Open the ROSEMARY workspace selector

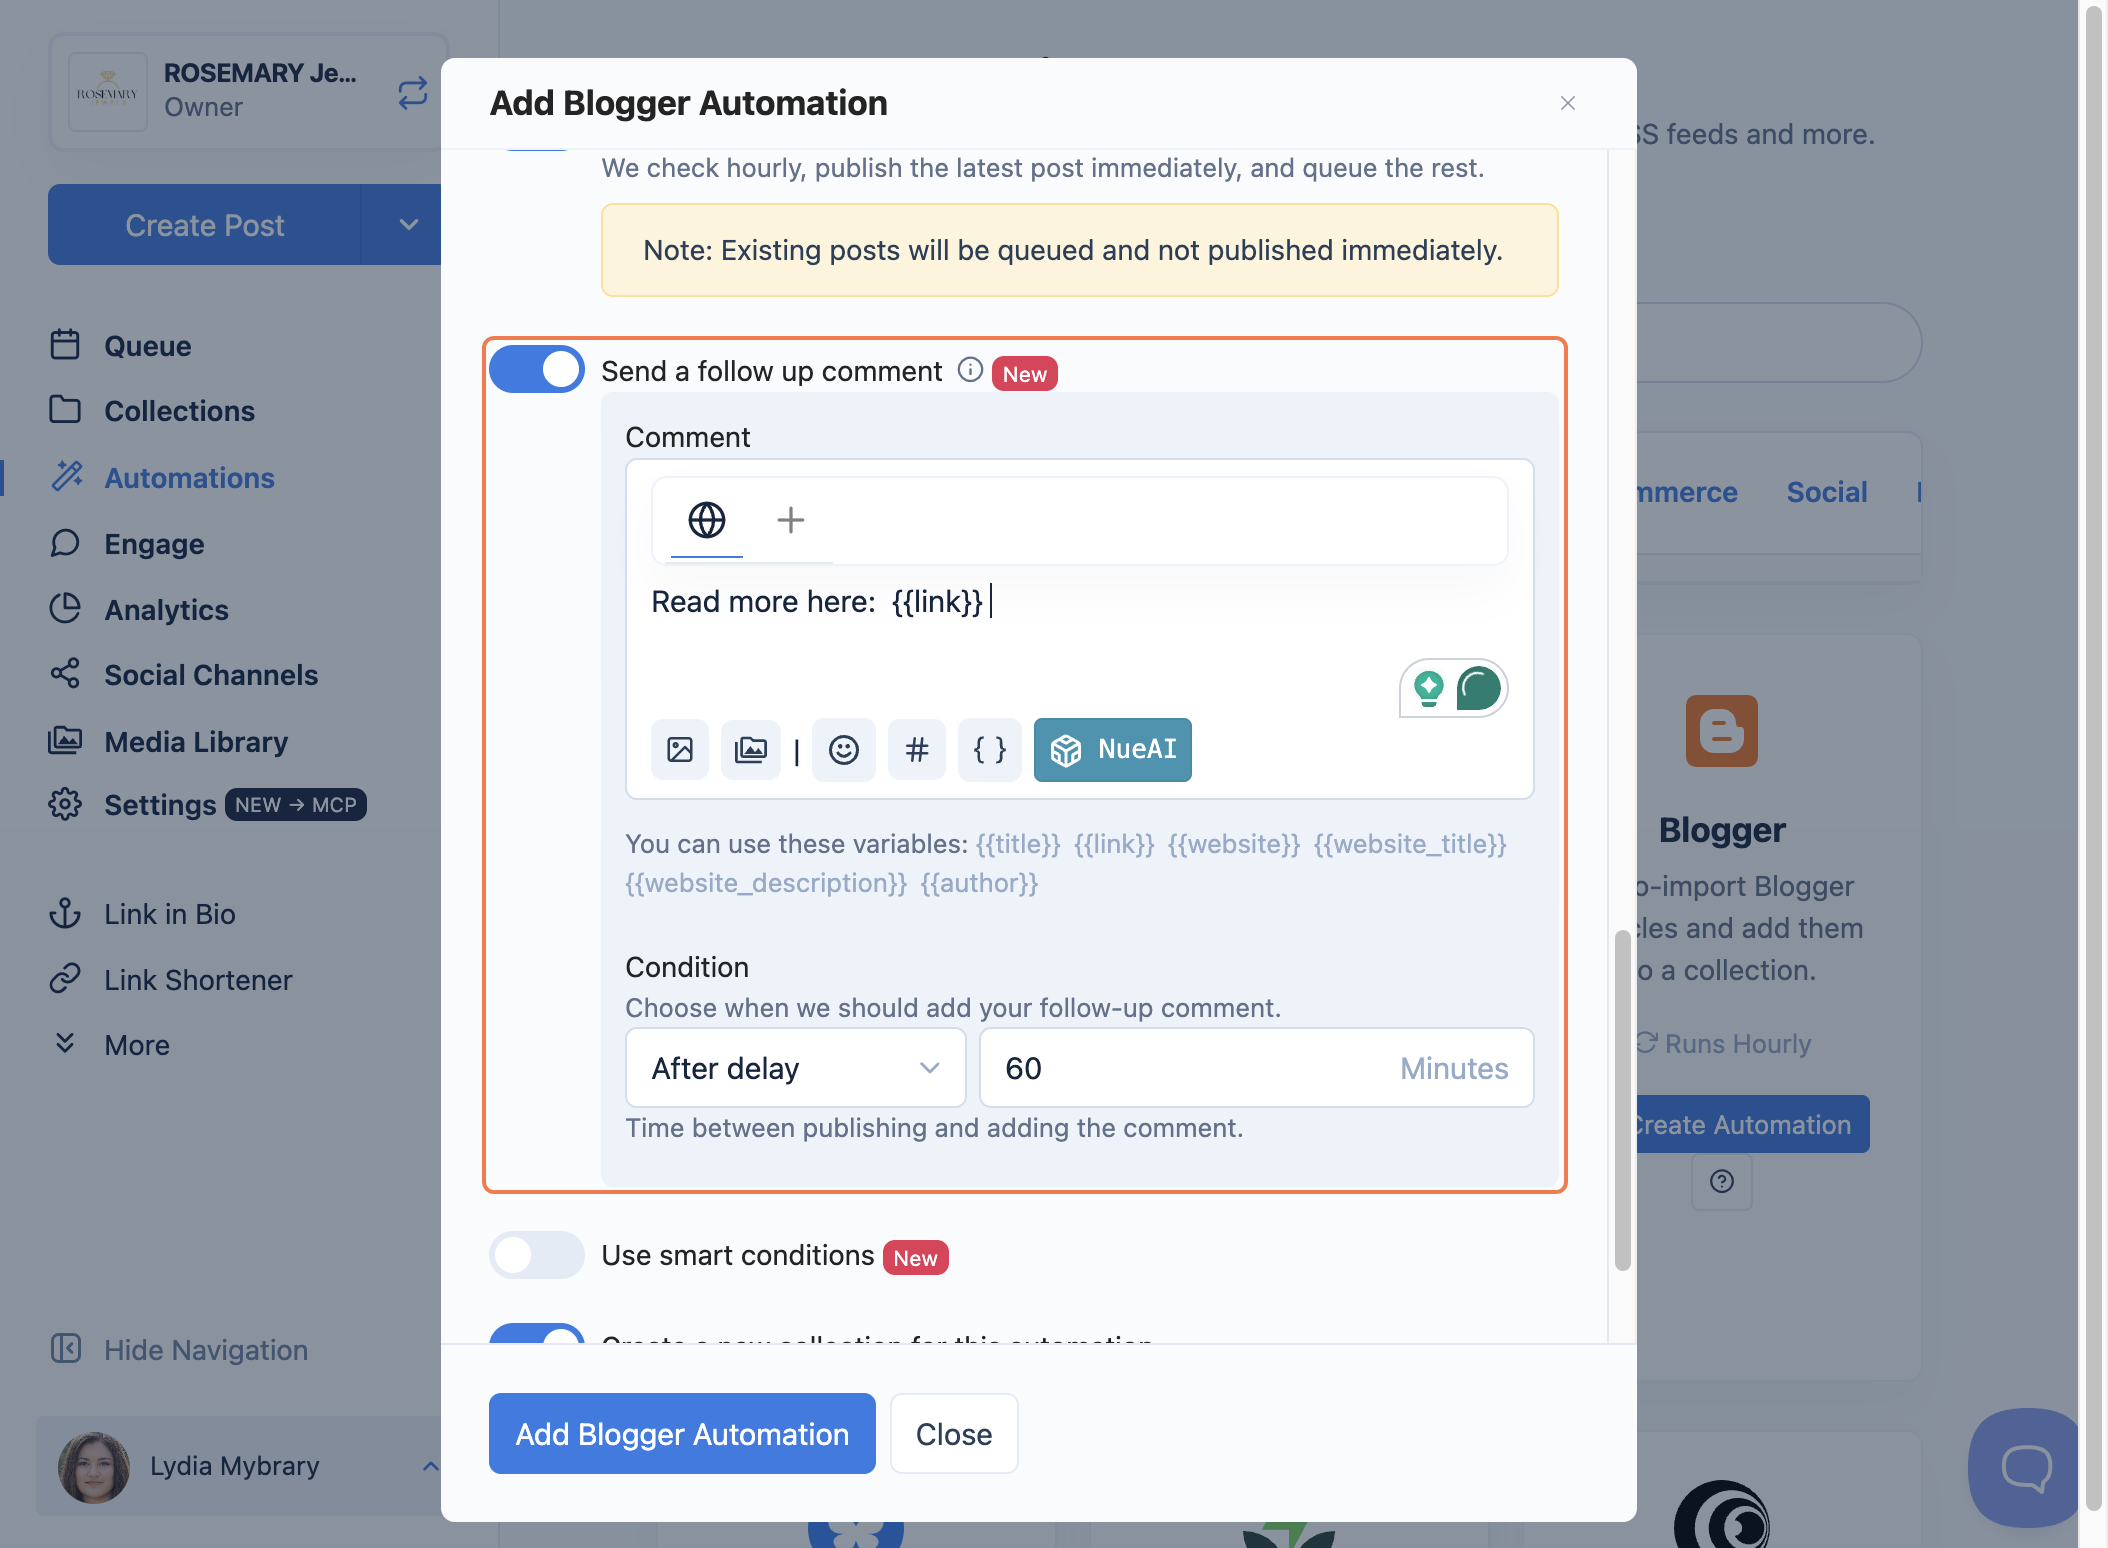pyautogui.click(x=249, y=92)
